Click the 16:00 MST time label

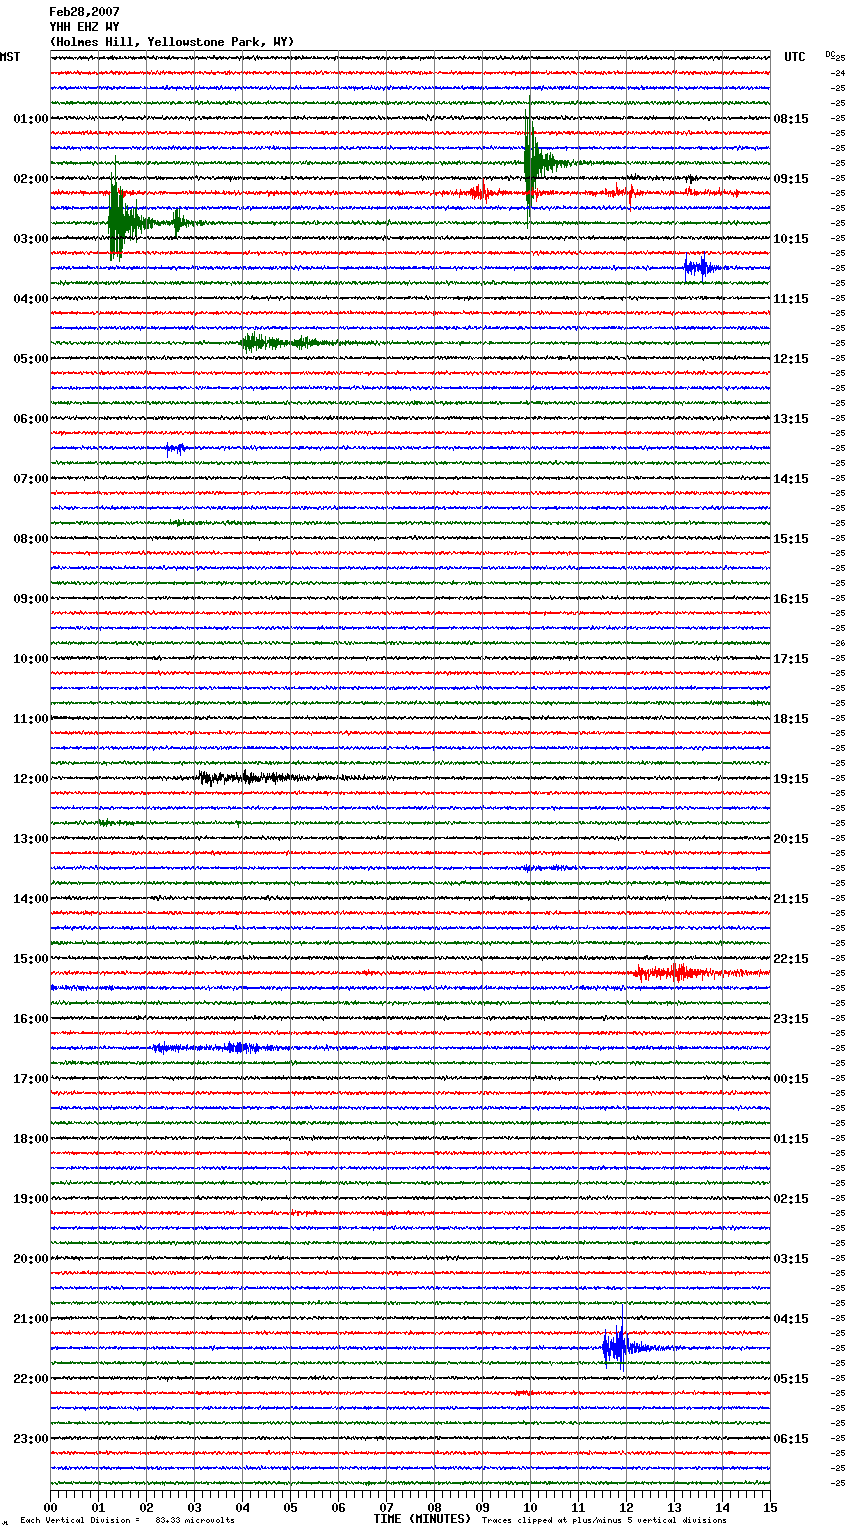tap(31, 1019)
